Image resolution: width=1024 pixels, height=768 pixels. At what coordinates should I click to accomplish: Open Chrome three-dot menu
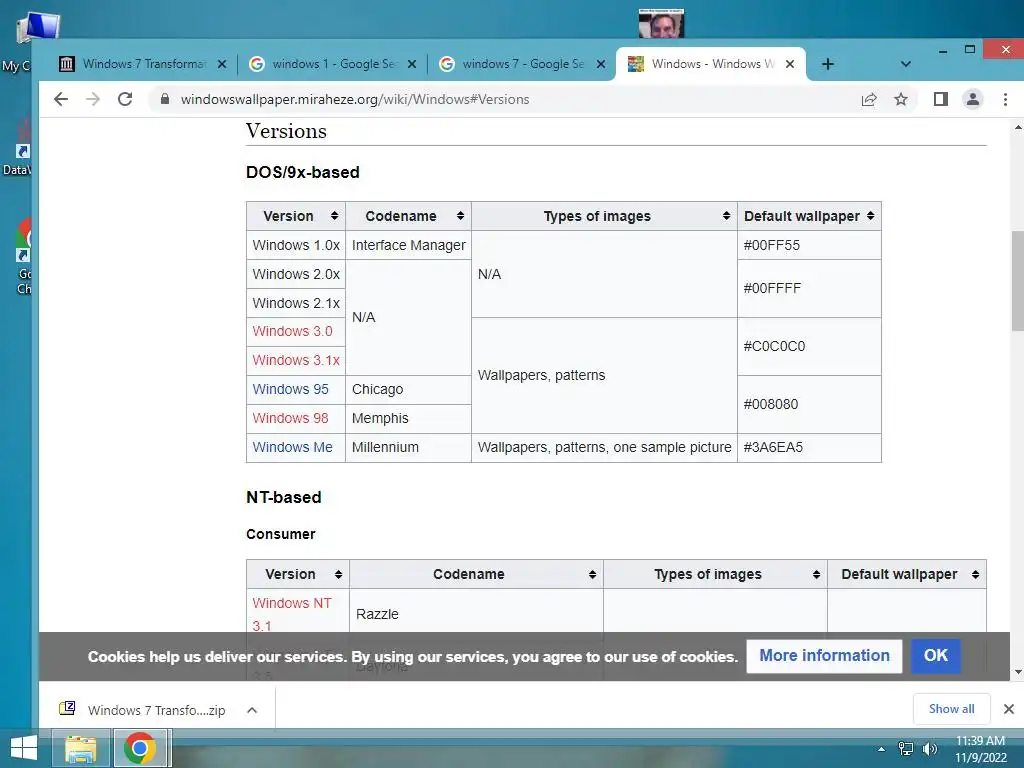(1005, 99)
